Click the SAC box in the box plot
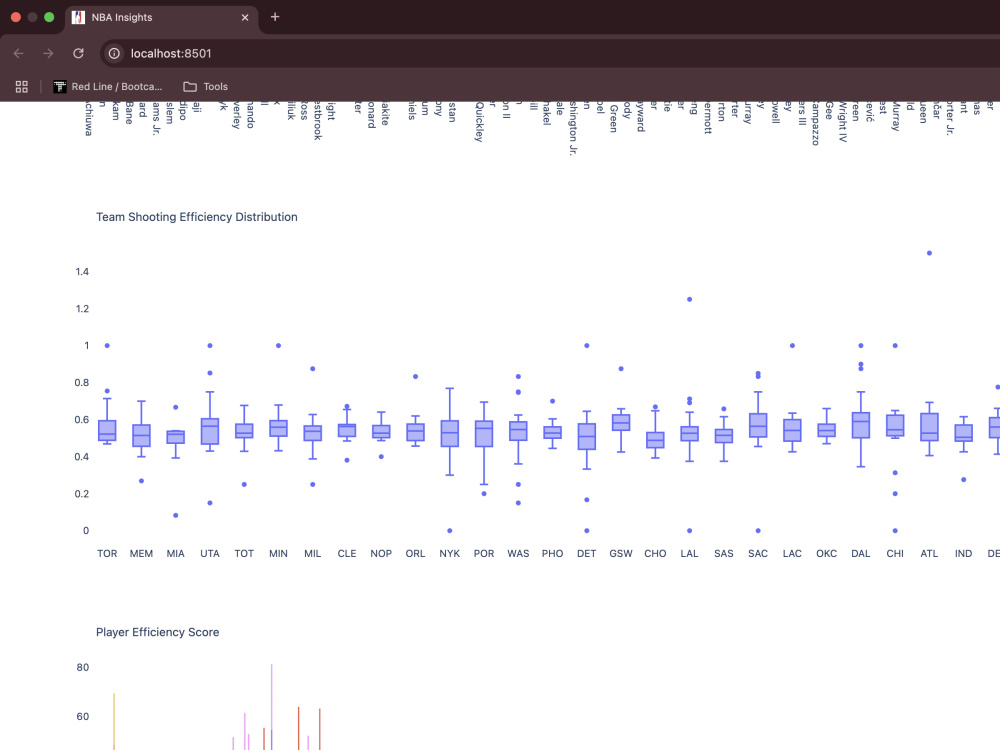The width and height of the screenshot is (1000, 750). [758, 425]
